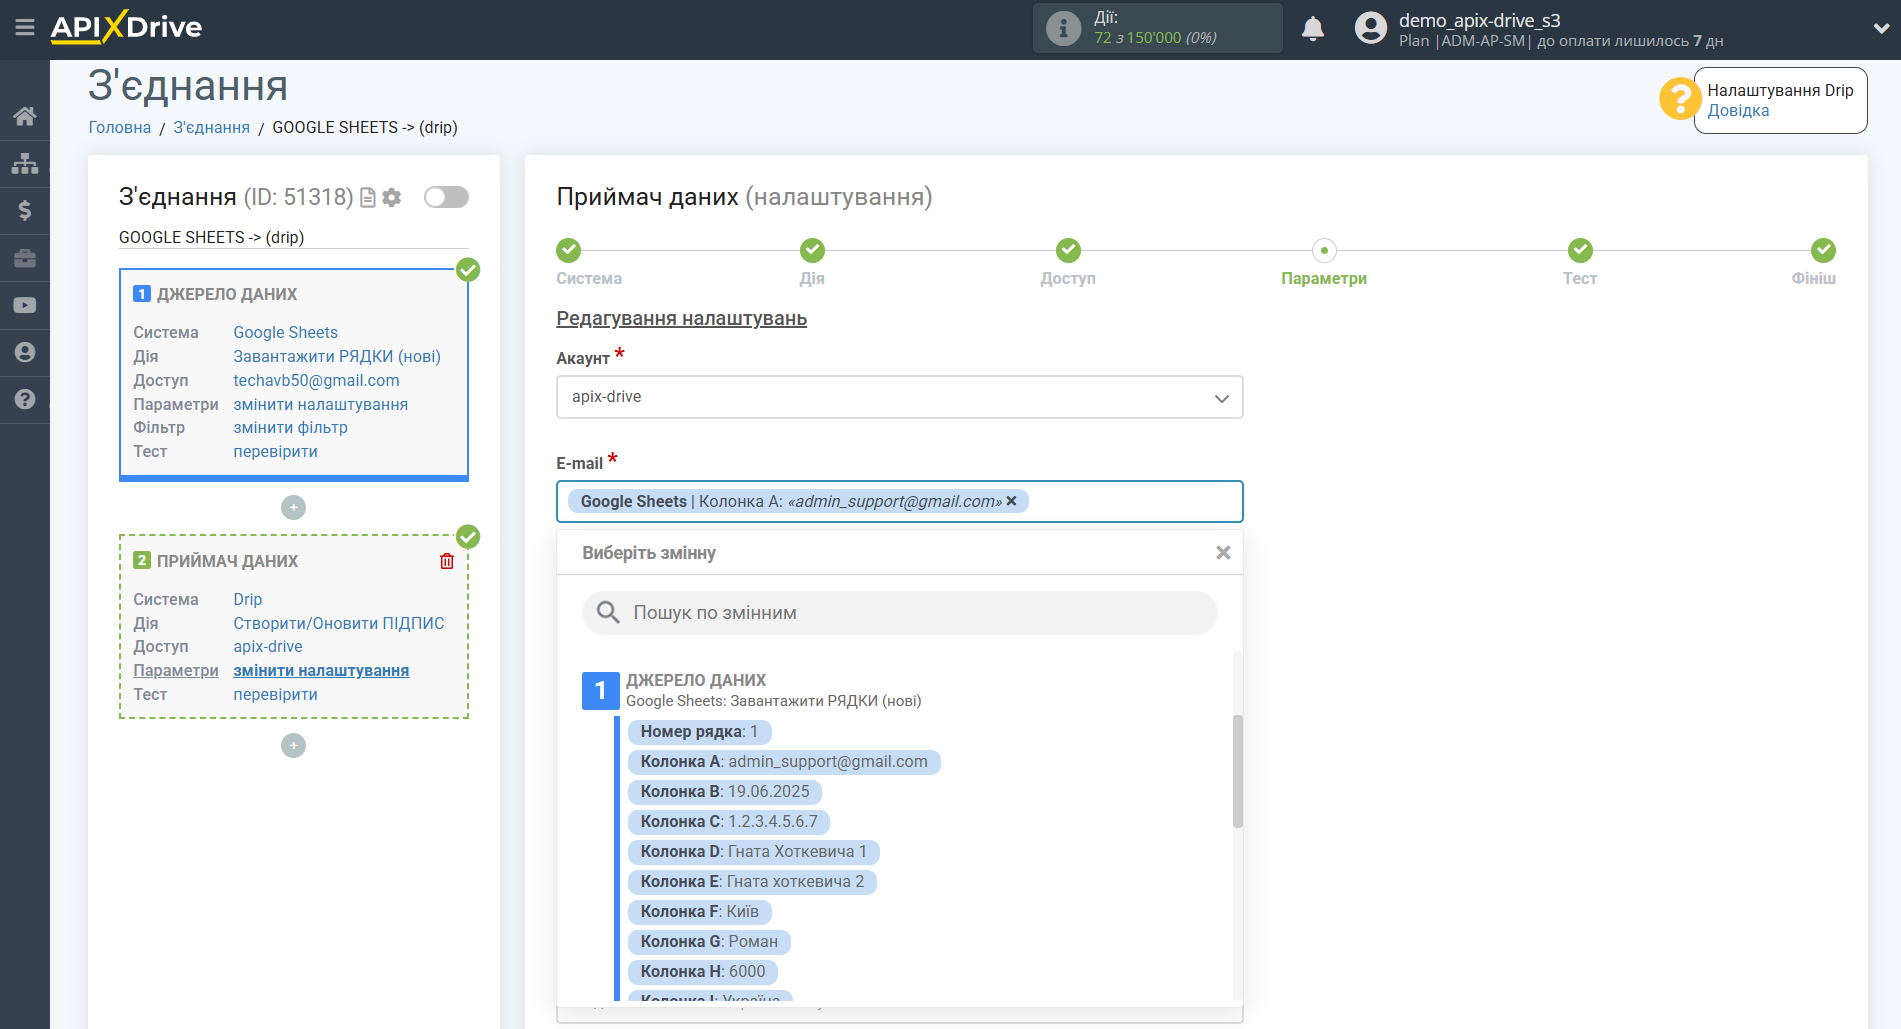The height and width of the screenshot is (1029, 1901).
Task: Add a step below the data source block
Action: pos(293,508)
